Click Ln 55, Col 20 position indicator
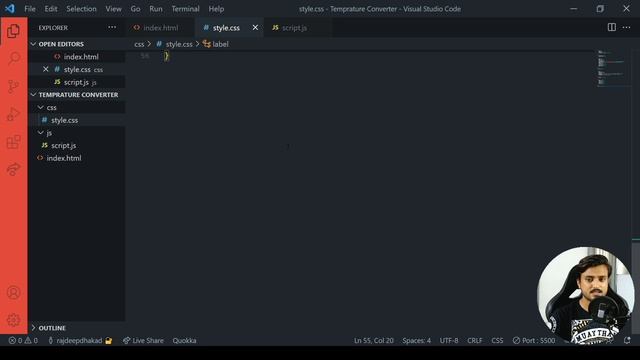The width and height of the screenshot is (640, 360). click(373, 340)
